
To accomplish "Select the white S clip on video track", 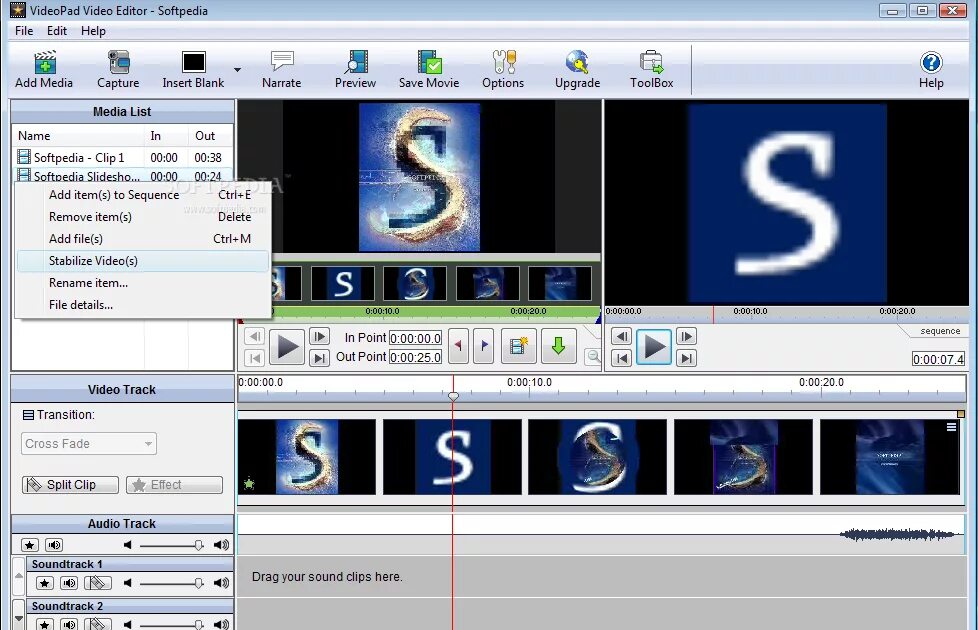I will pos(452,457).
